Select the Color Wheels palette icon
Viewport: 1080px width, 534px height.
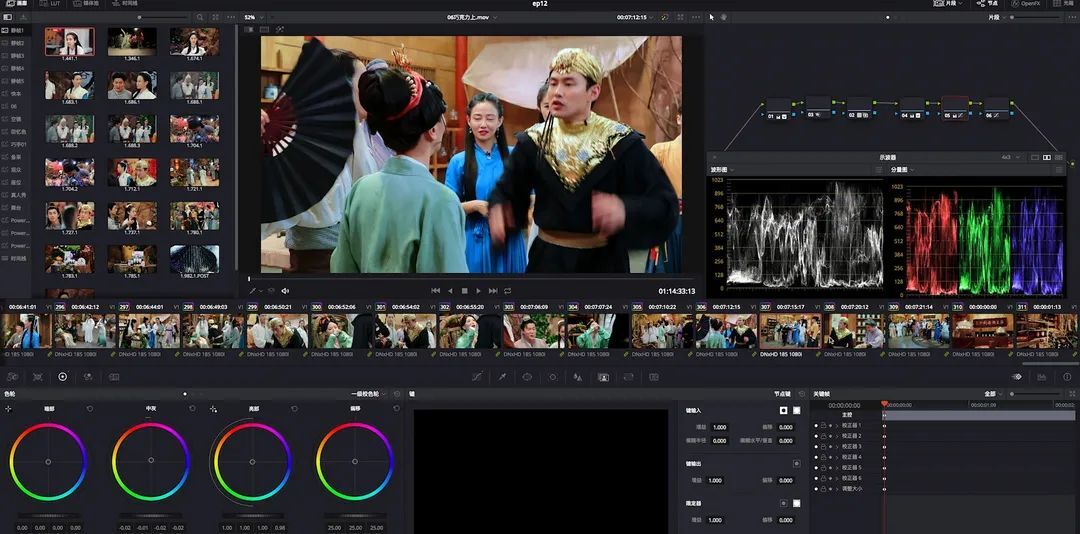tap(63, 377)
